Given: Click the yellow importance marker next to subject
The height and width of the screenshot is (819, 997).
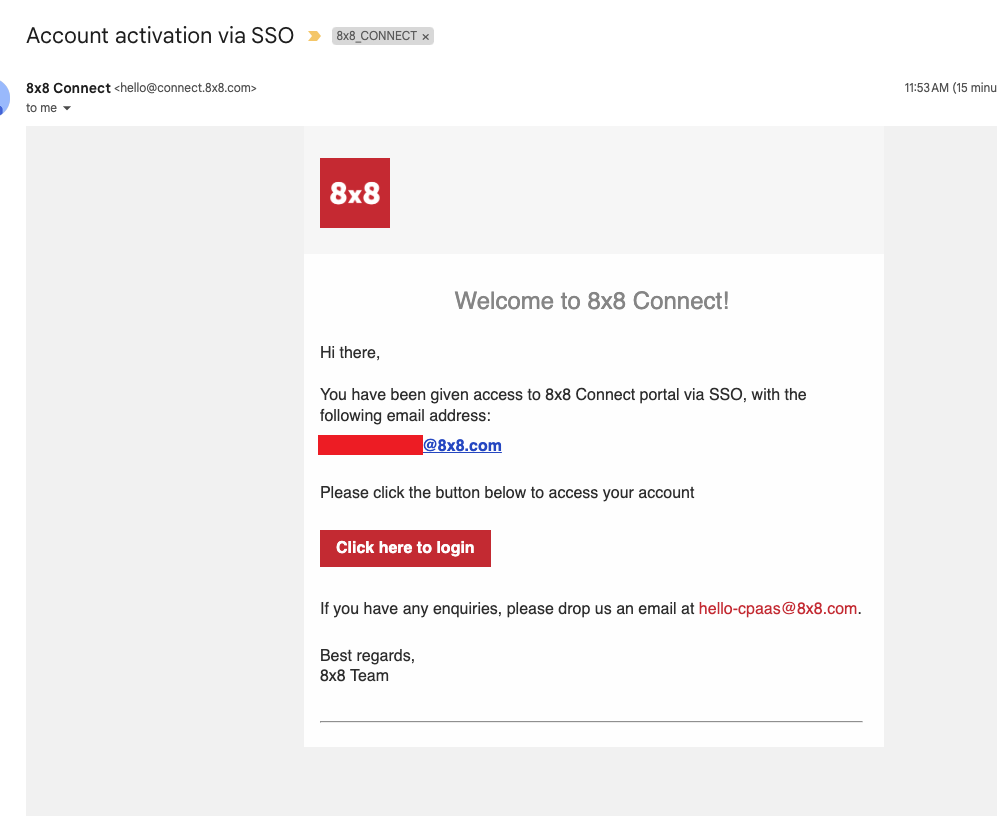Looking at the screenshot, I should pyautogui.click(x=314, y=36).
